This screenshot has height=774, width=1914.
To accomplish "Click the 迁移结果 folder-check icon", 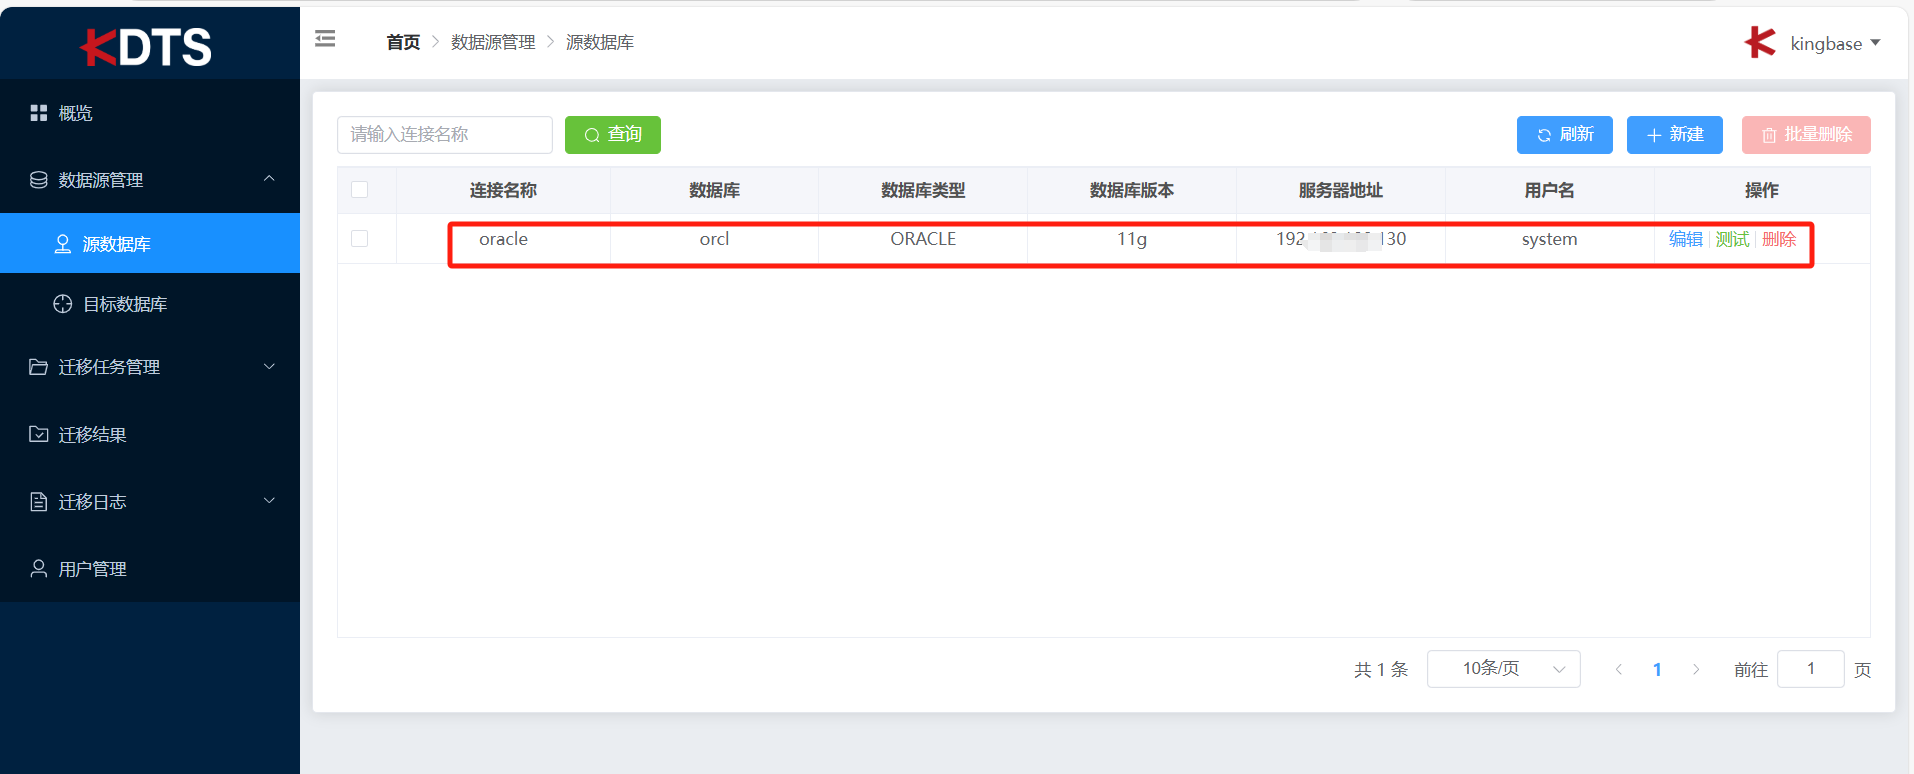I will pyautogui.click(x=39, y=434).
